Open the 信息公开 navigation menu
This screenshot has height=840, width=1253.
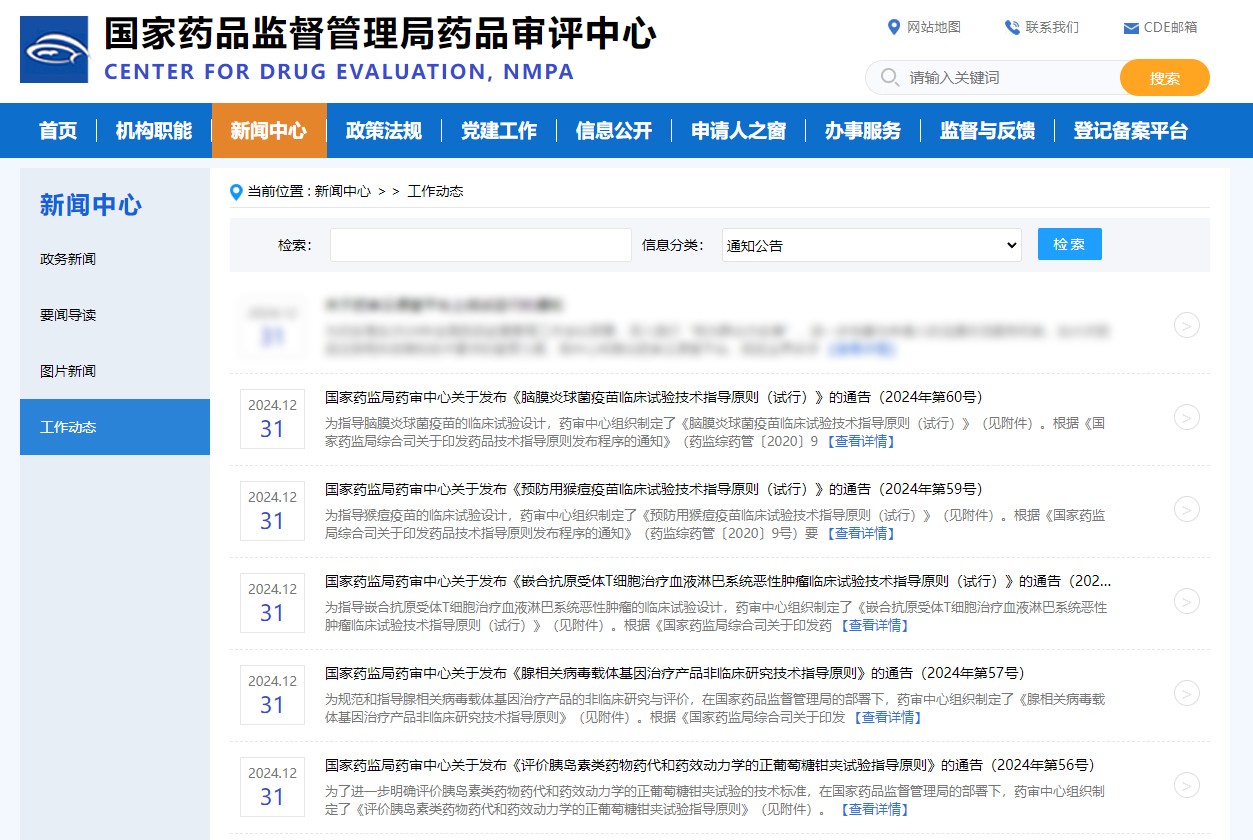coord(613,130)
